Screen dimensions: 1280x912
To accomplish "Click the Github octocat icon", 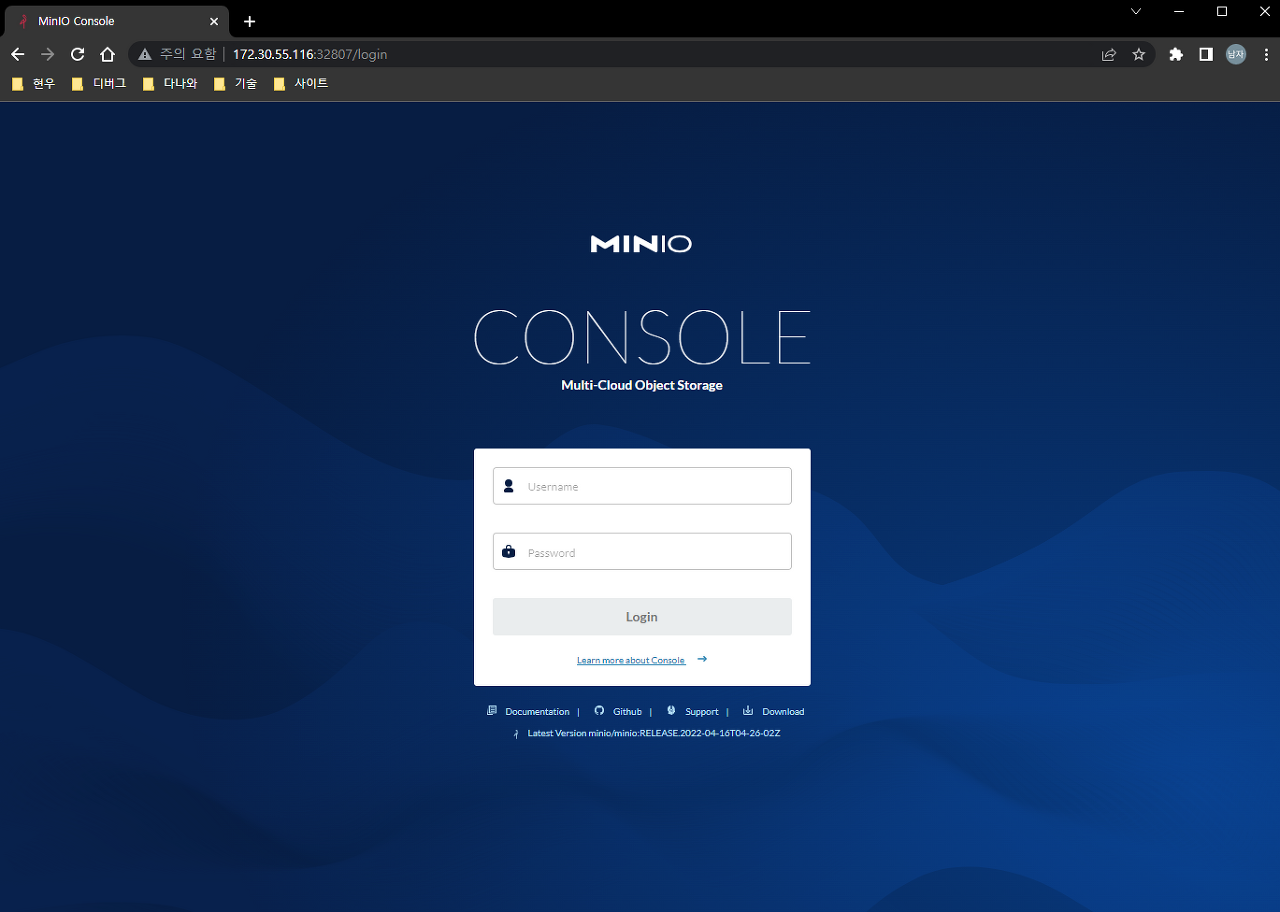I will (600, 711).
